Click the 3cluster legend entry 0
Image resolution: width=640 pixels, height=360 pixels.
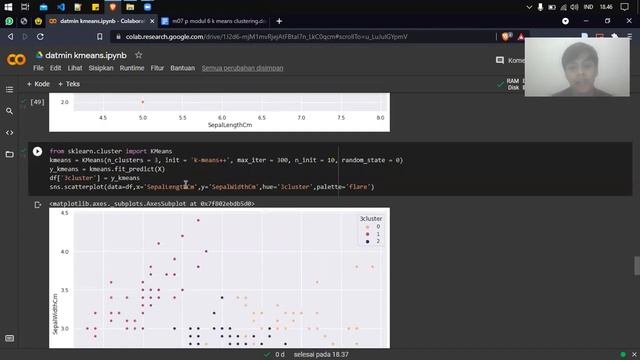[373, 227]
